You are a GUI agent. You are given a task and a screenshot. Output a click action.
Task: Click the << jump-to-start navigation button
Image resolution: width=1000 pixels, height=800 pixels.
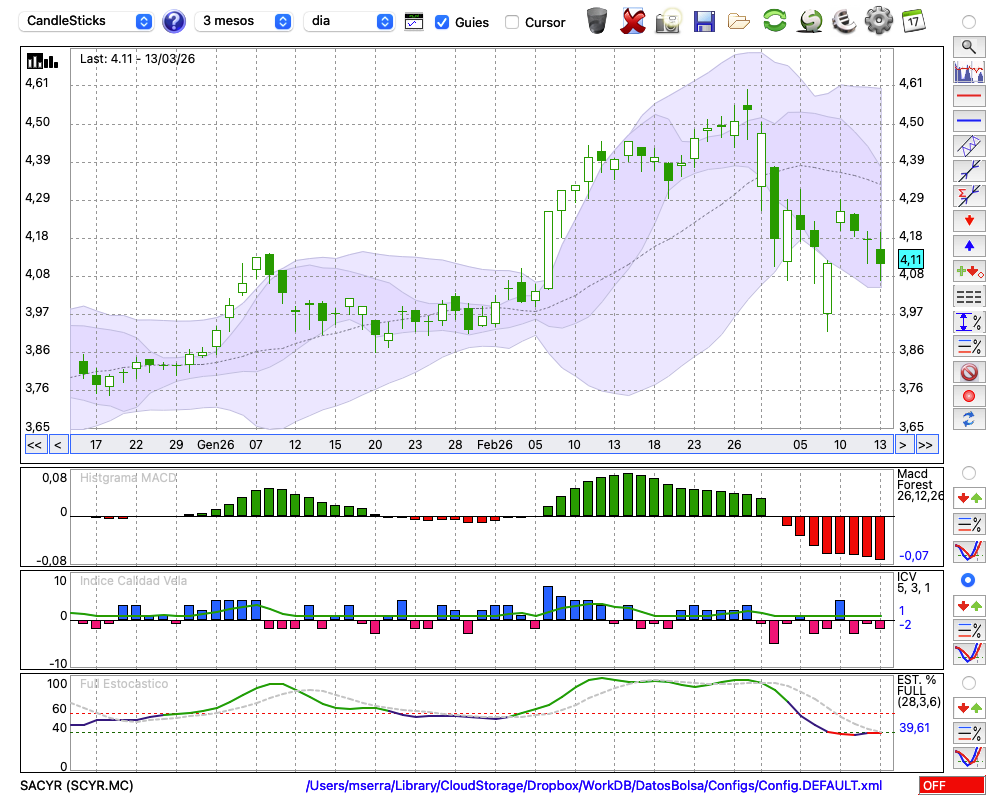(34, 444)
